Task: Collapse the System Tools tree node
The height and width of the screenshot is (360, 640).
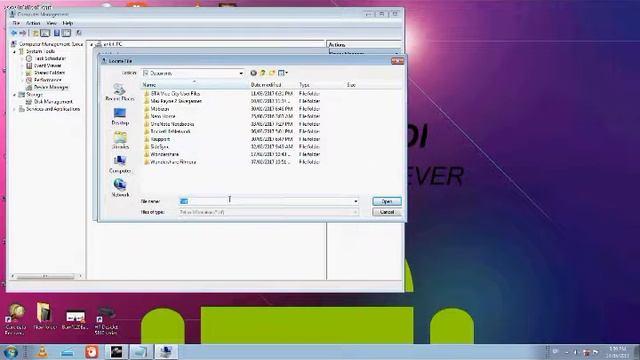Action: [15, 52]
